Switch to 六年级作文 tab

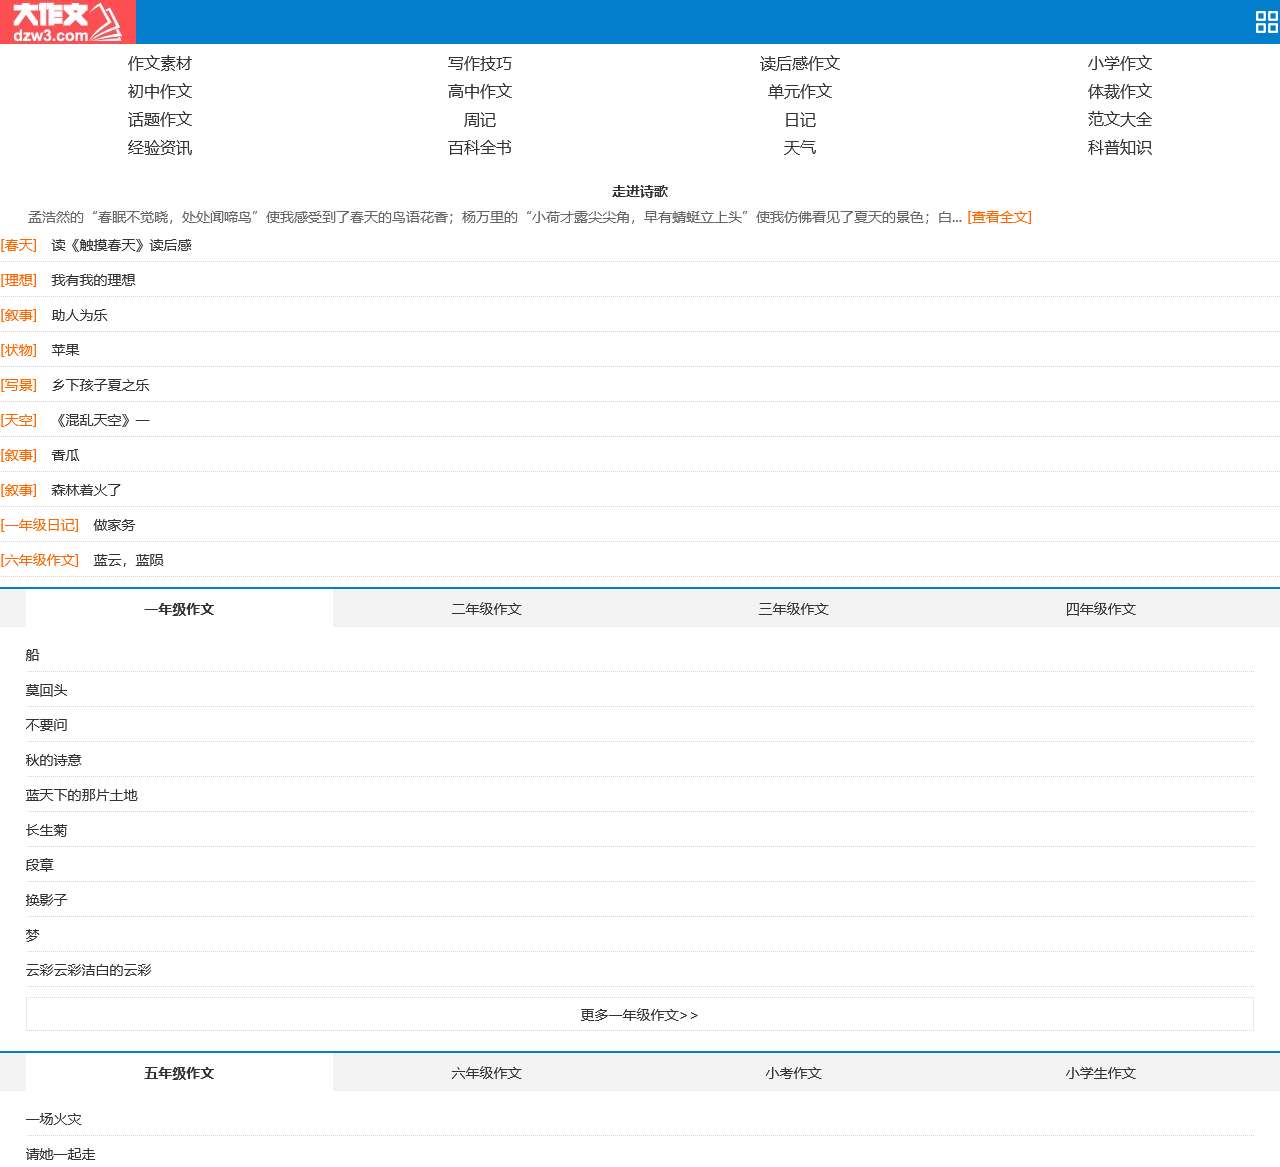[x=486, y=1073]
